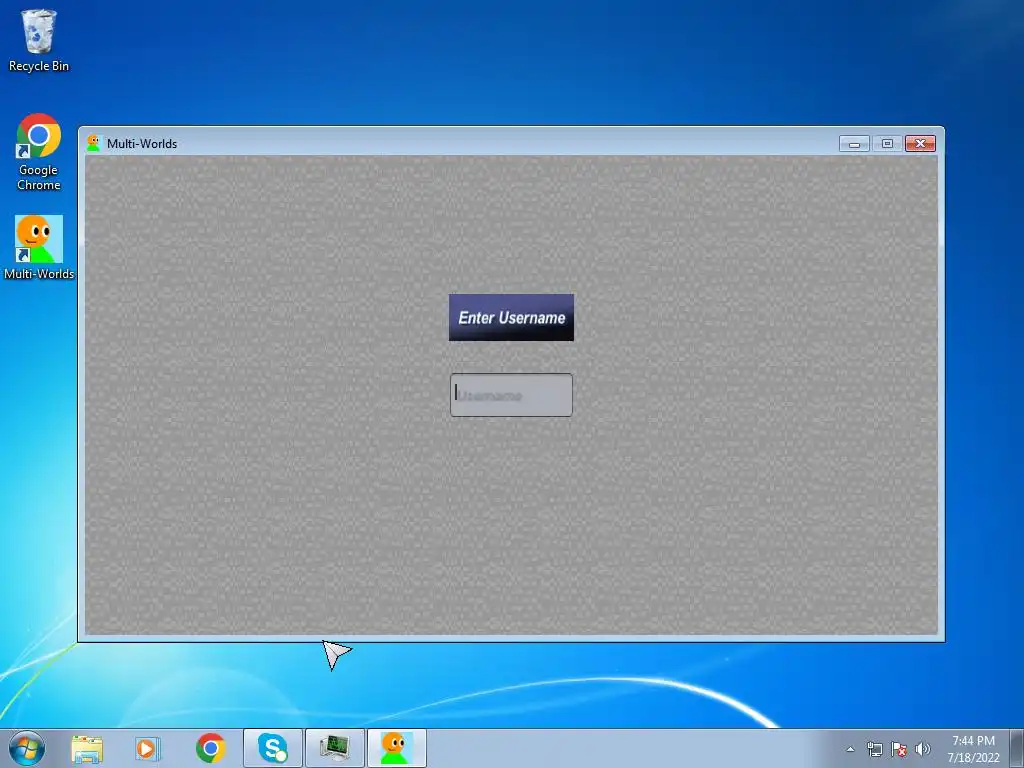This screenshot has width=1024, height=768.
Task: Select Multi-Worlds desktop shortcut
Action: [39, 248]
